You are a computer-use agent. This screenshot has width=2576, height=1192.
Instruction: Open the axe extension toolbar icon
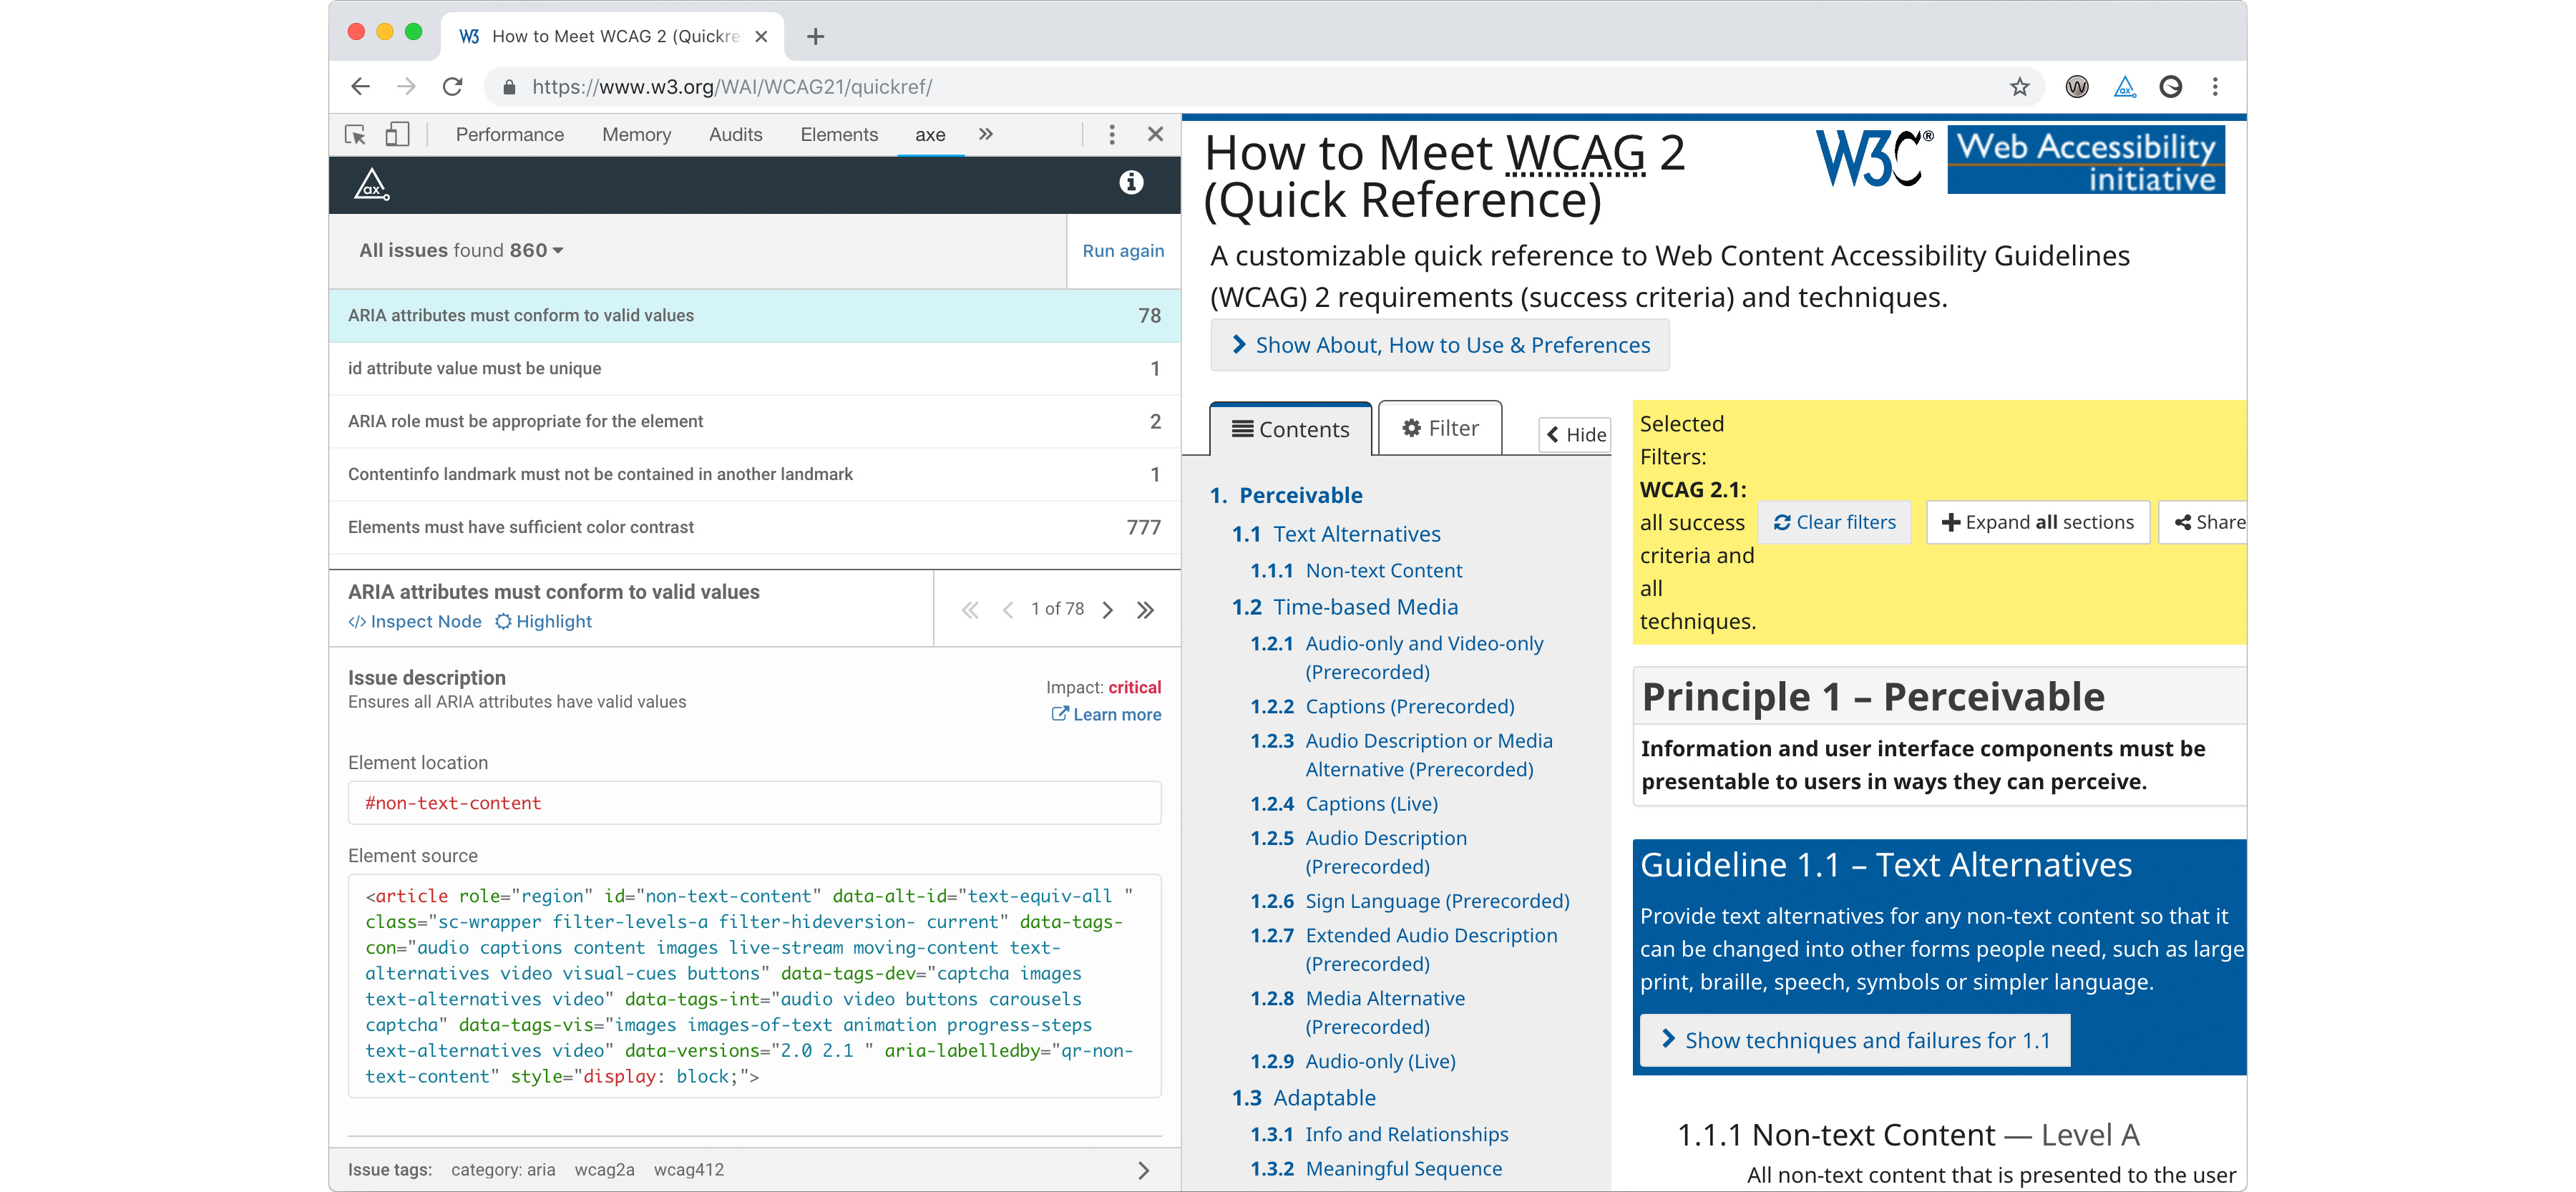pos(2125,87)
